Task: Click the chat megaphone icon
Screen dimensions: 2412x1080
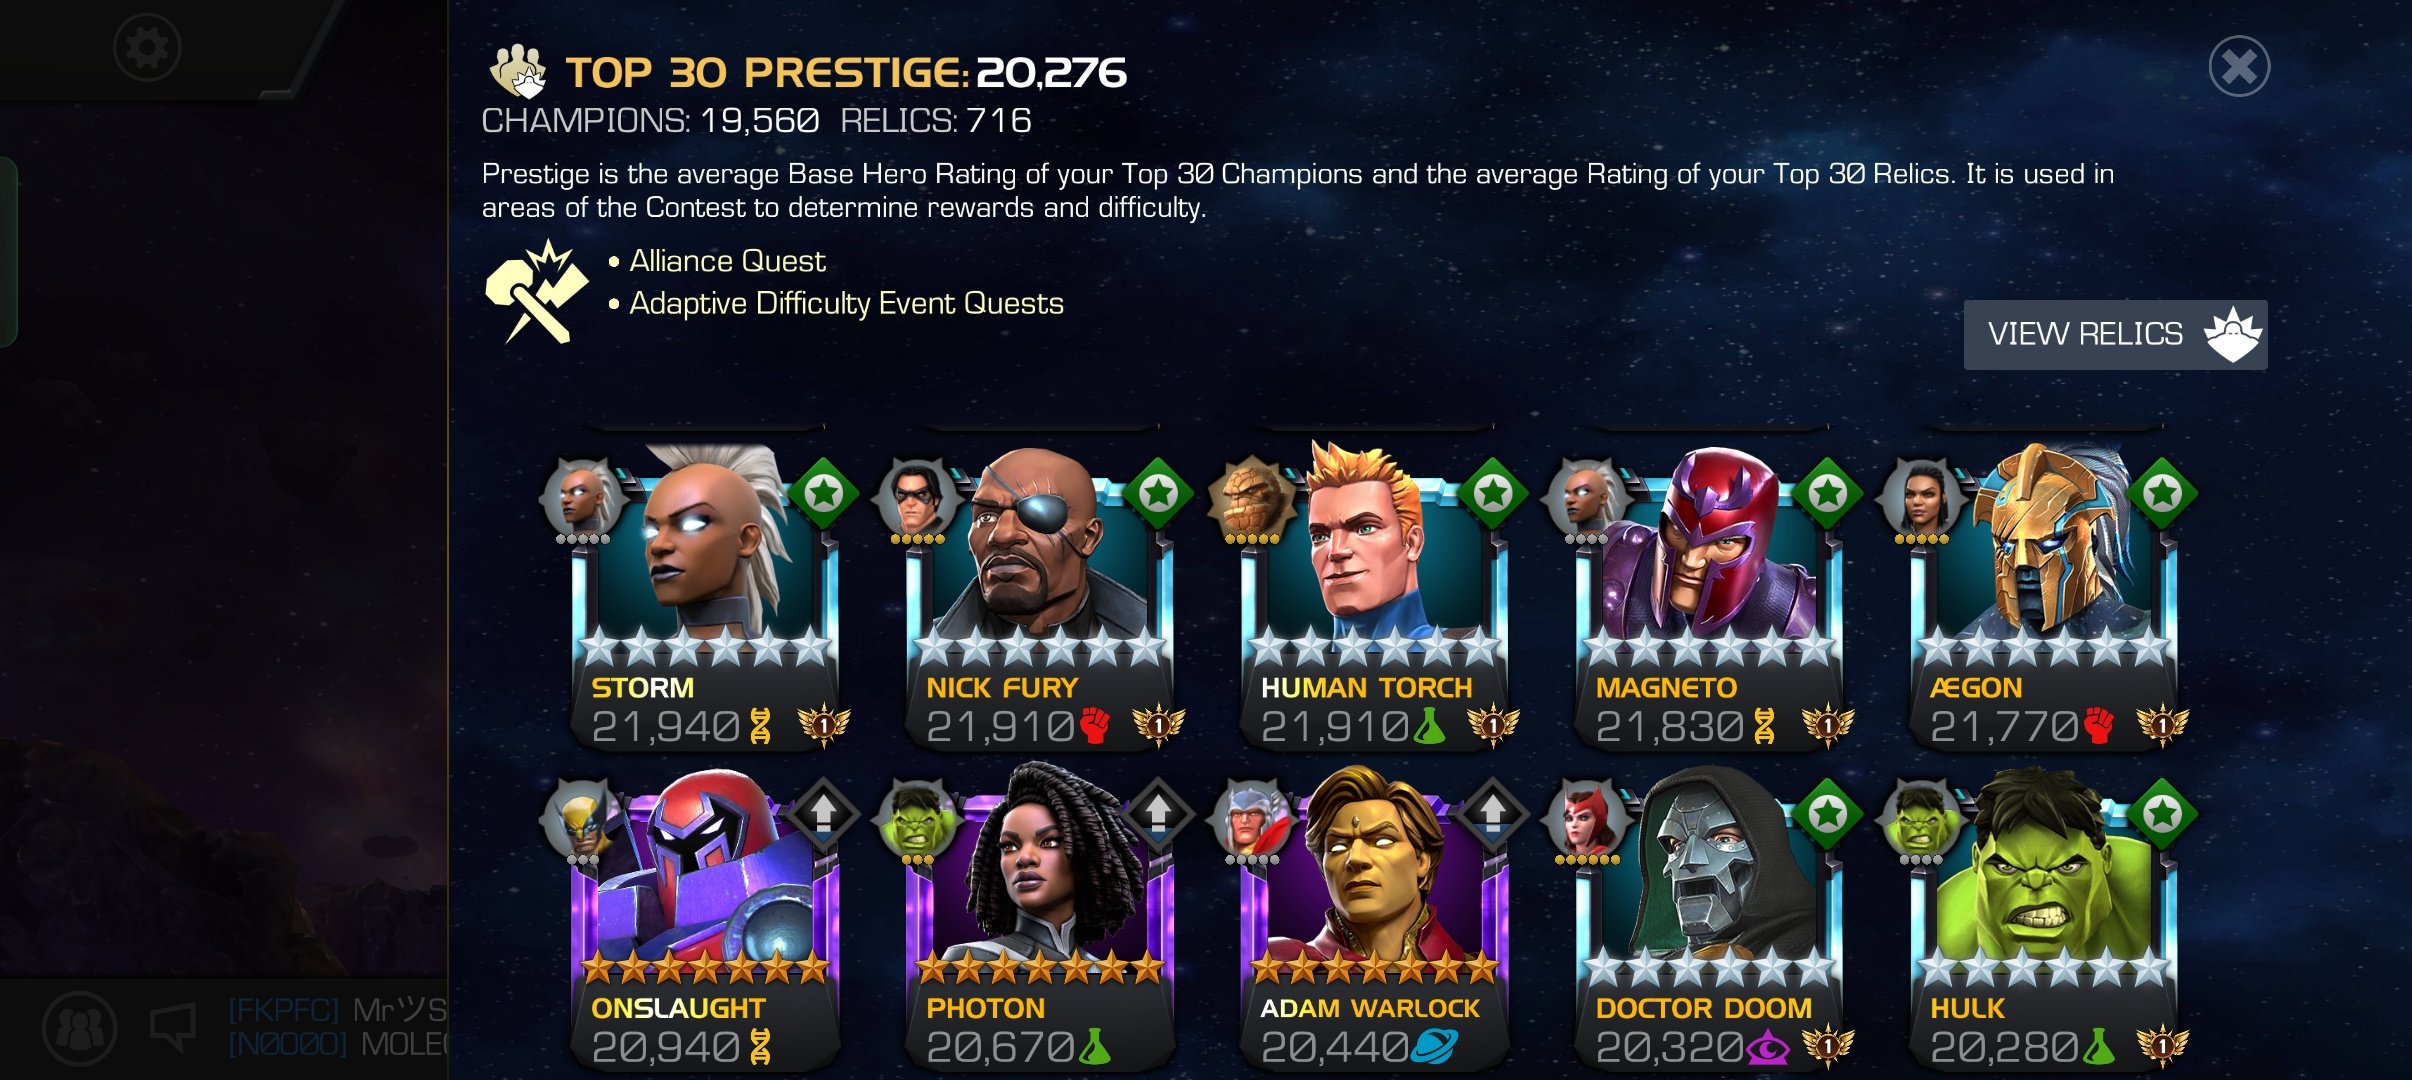Action: coord(172,1028)
